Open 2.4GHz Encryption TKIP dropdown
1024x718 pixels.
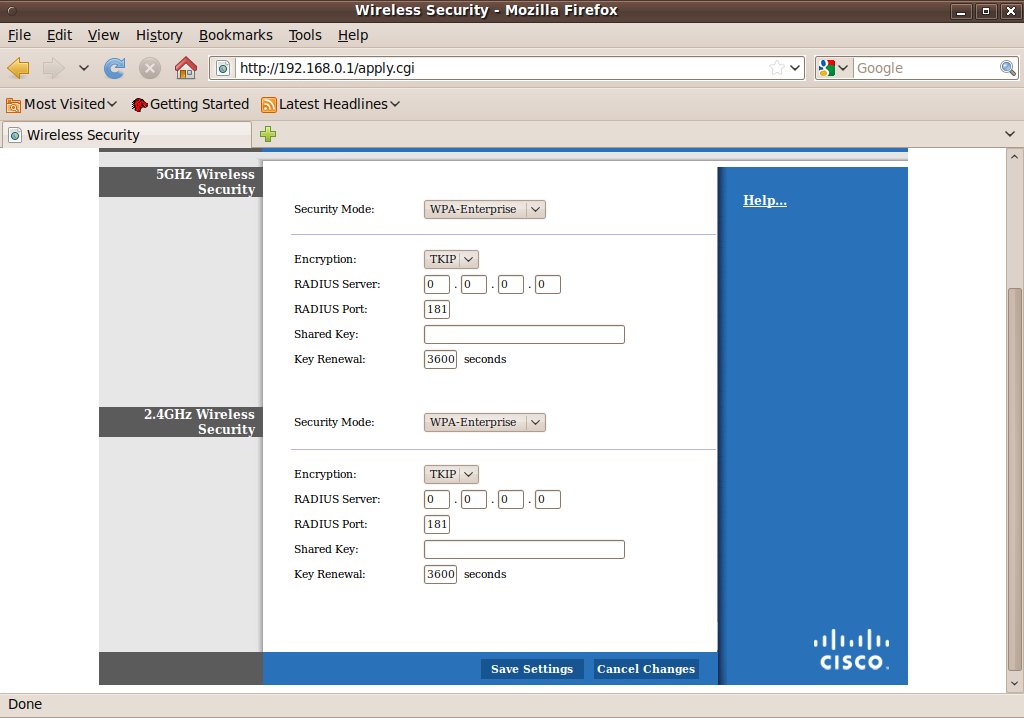(451, 474)
